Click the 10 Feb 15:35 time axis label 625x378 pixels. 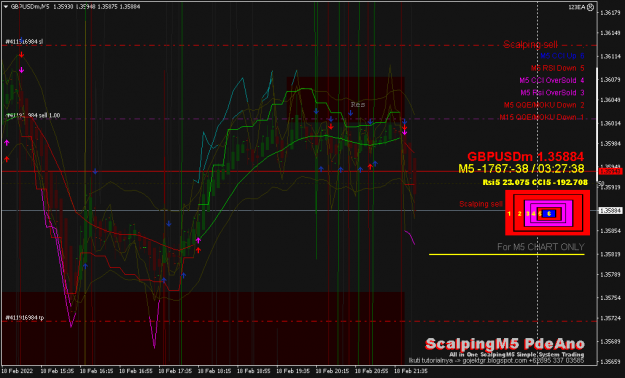tap(57, 371)
